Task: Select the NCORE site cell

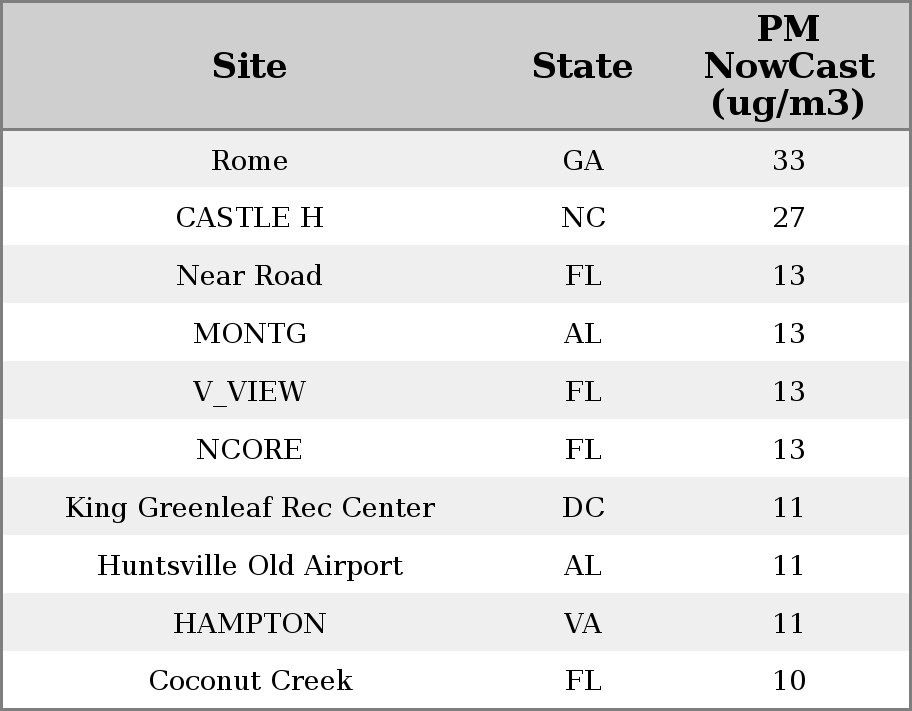Action: click(x=249, y=449)
